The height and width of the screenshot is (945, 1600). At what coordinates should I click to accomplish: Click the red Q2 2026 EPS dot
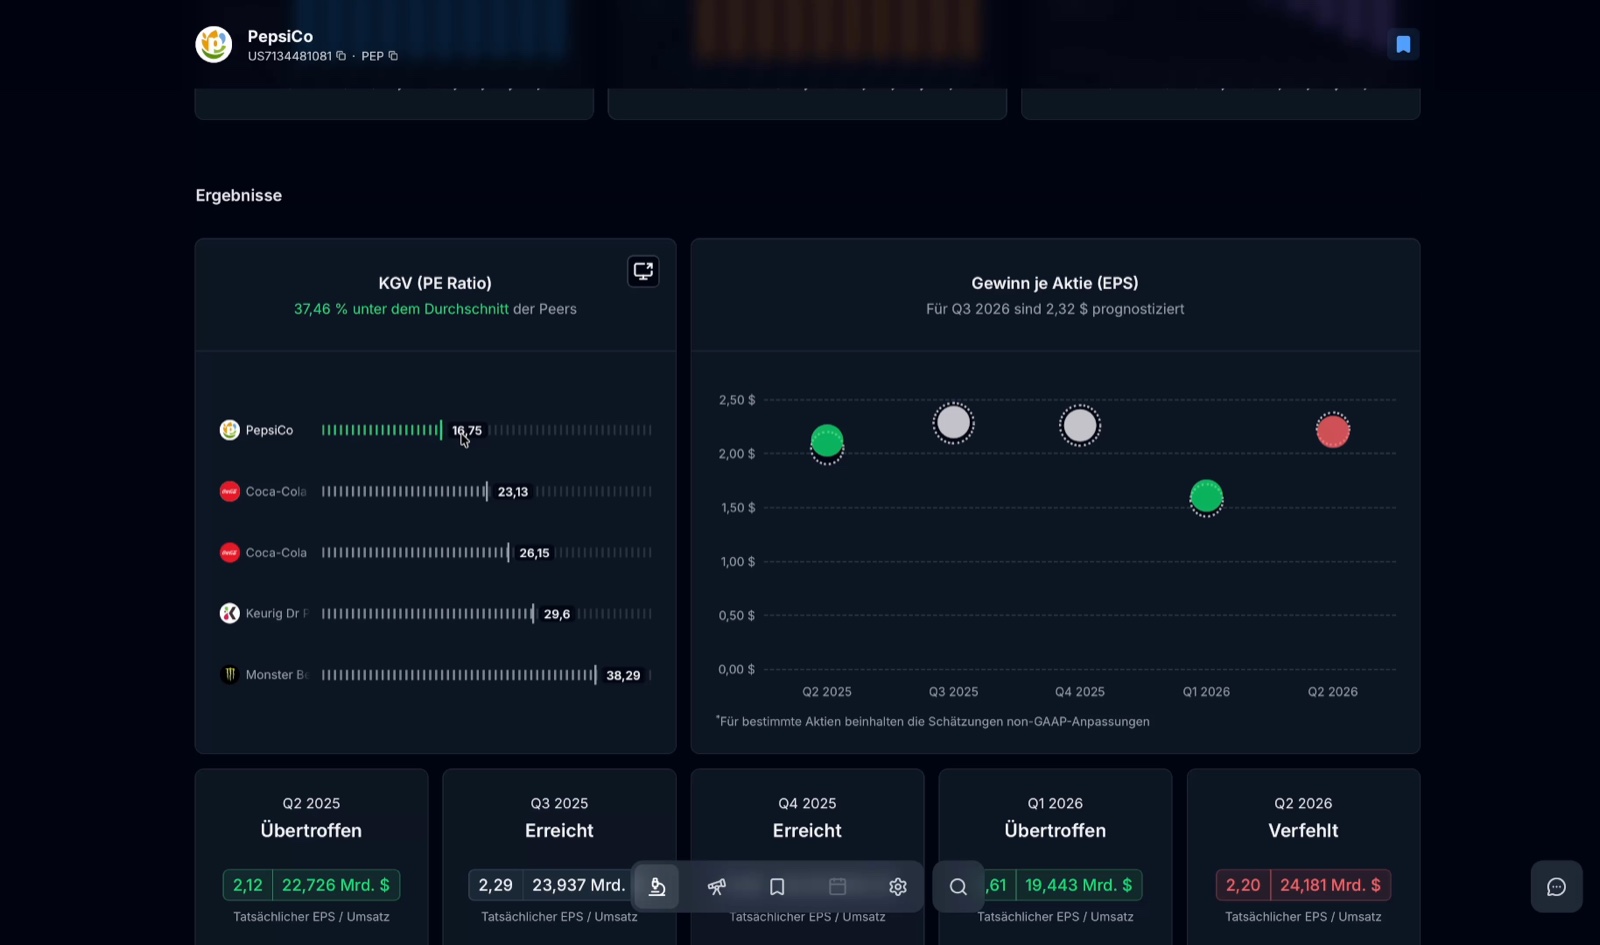coord(1333,431)
